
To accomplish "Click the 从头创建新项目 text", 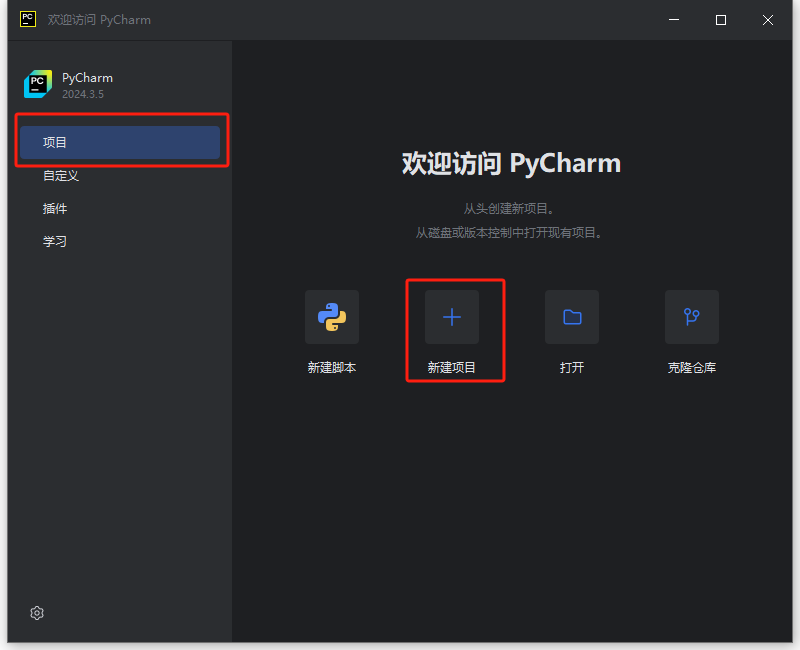I will 509,209.
